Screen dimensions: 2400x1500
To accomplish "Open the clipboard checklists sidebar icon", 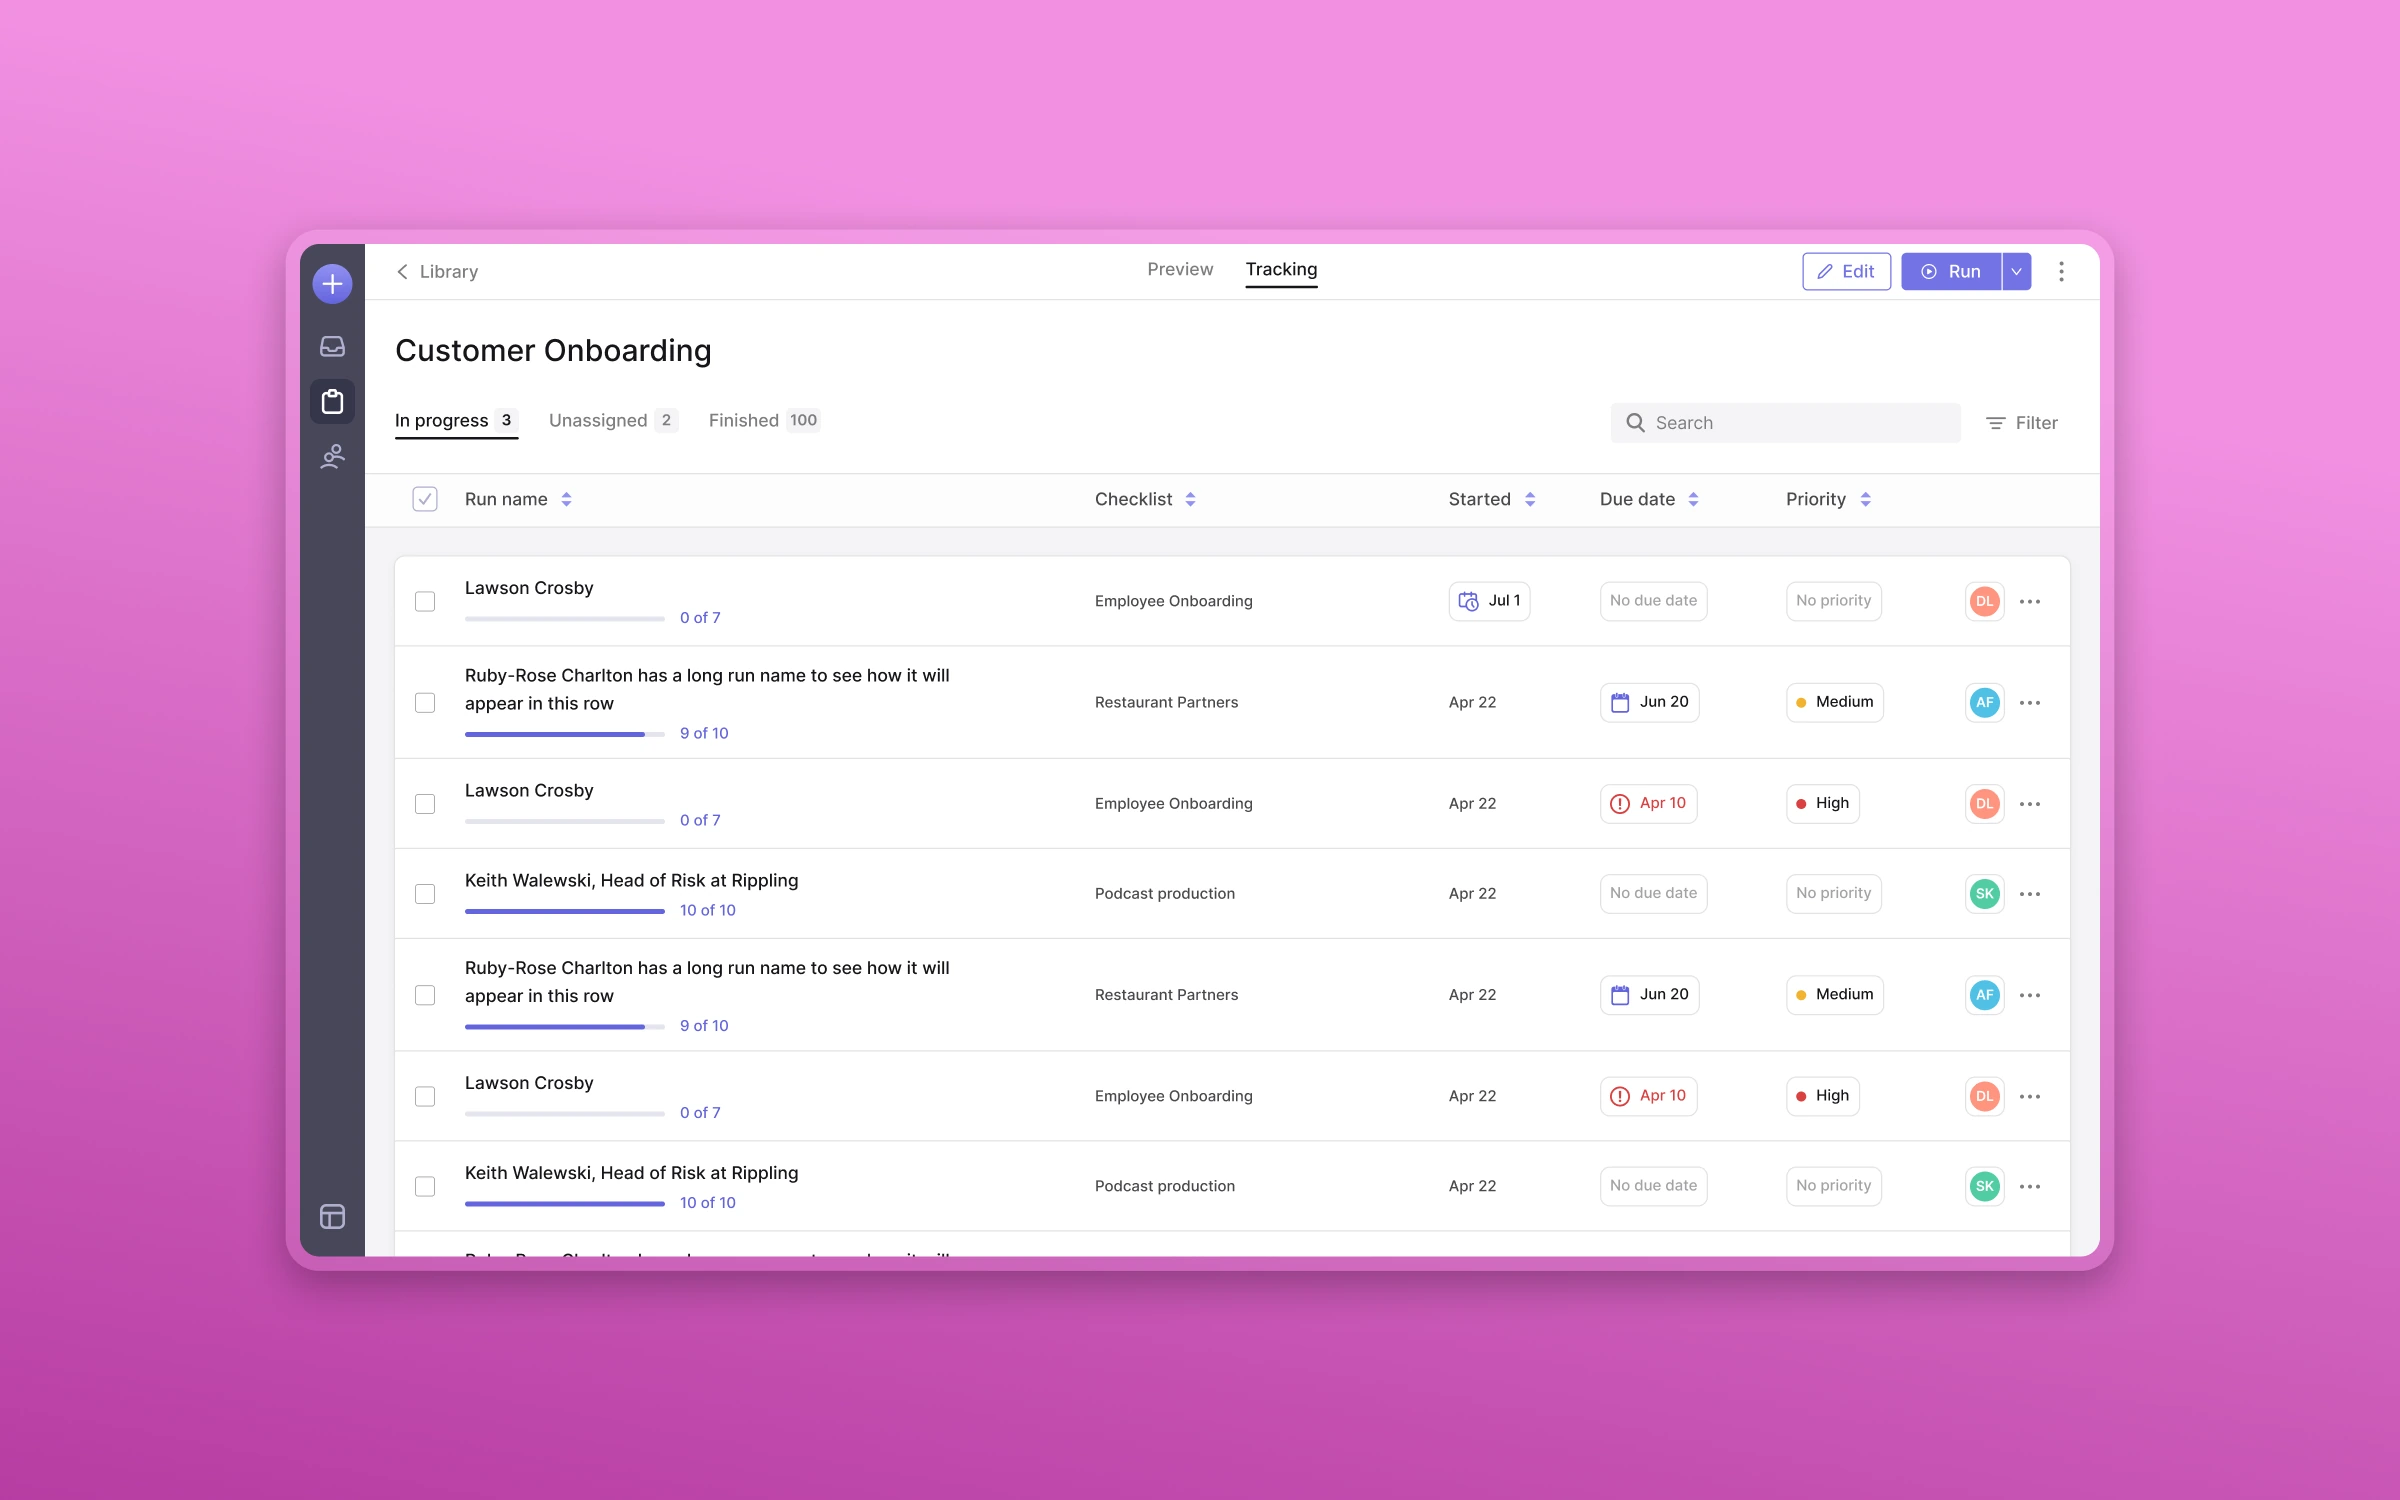I will [332, 402].
